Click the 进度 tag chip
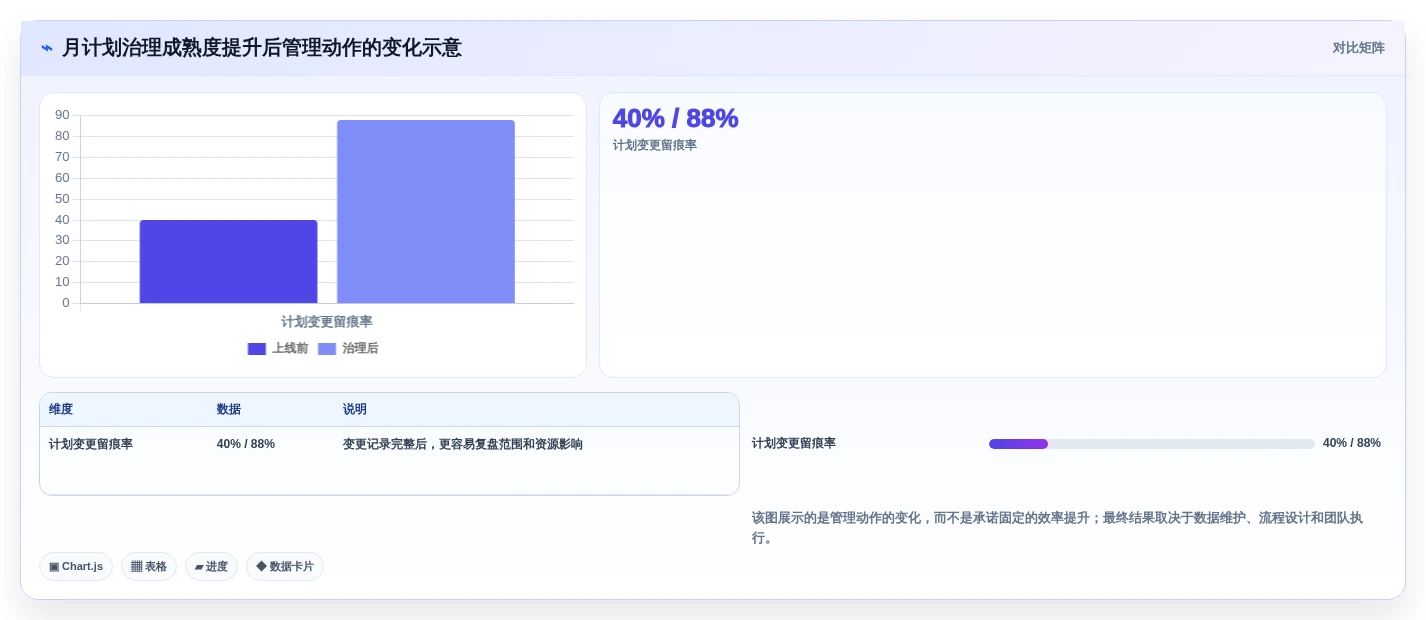This screenshot has height=620, width=1426. (x=211, y=566)
